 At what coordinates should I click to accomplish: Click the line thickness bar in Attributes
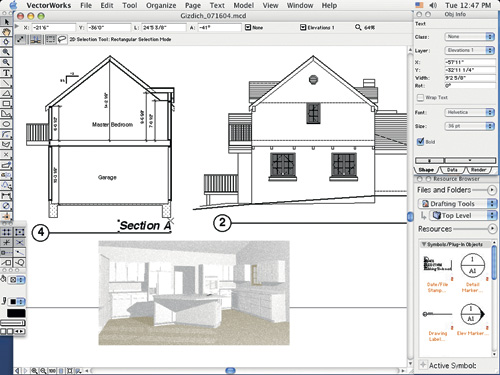pos(13,323)
